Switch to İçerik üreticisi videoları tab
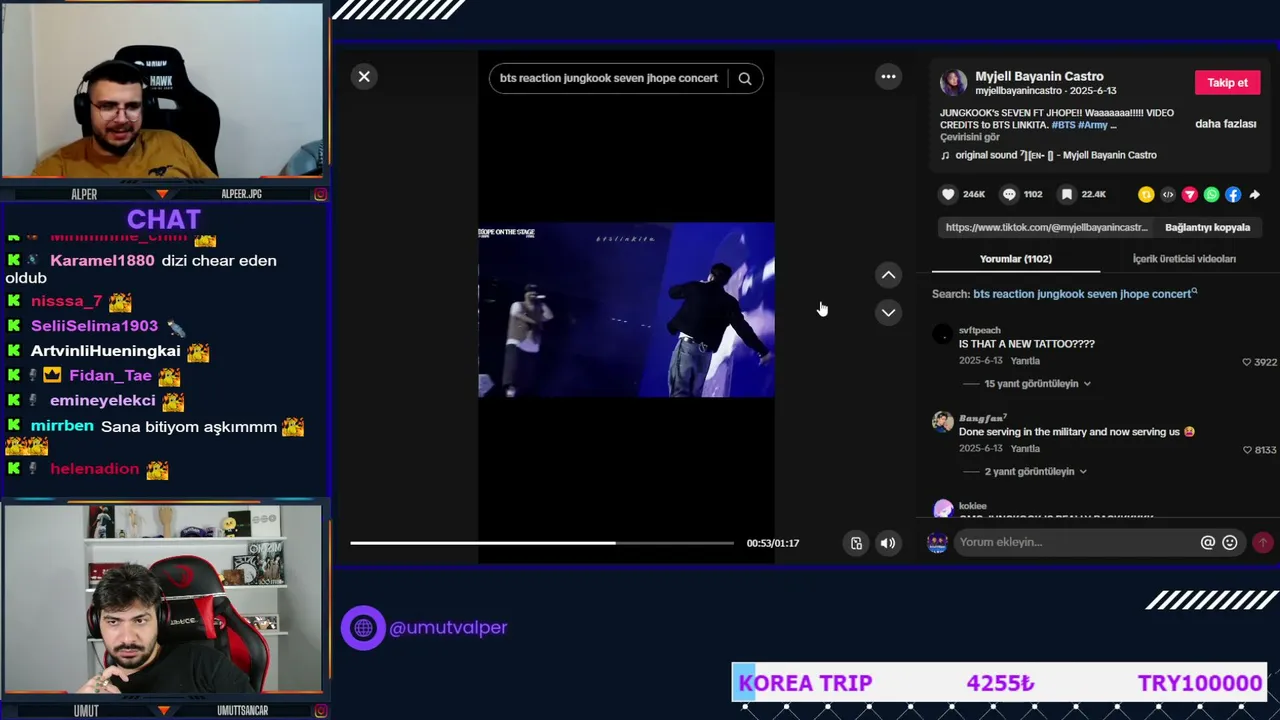1280x720 pixels. pos(1184,259)
